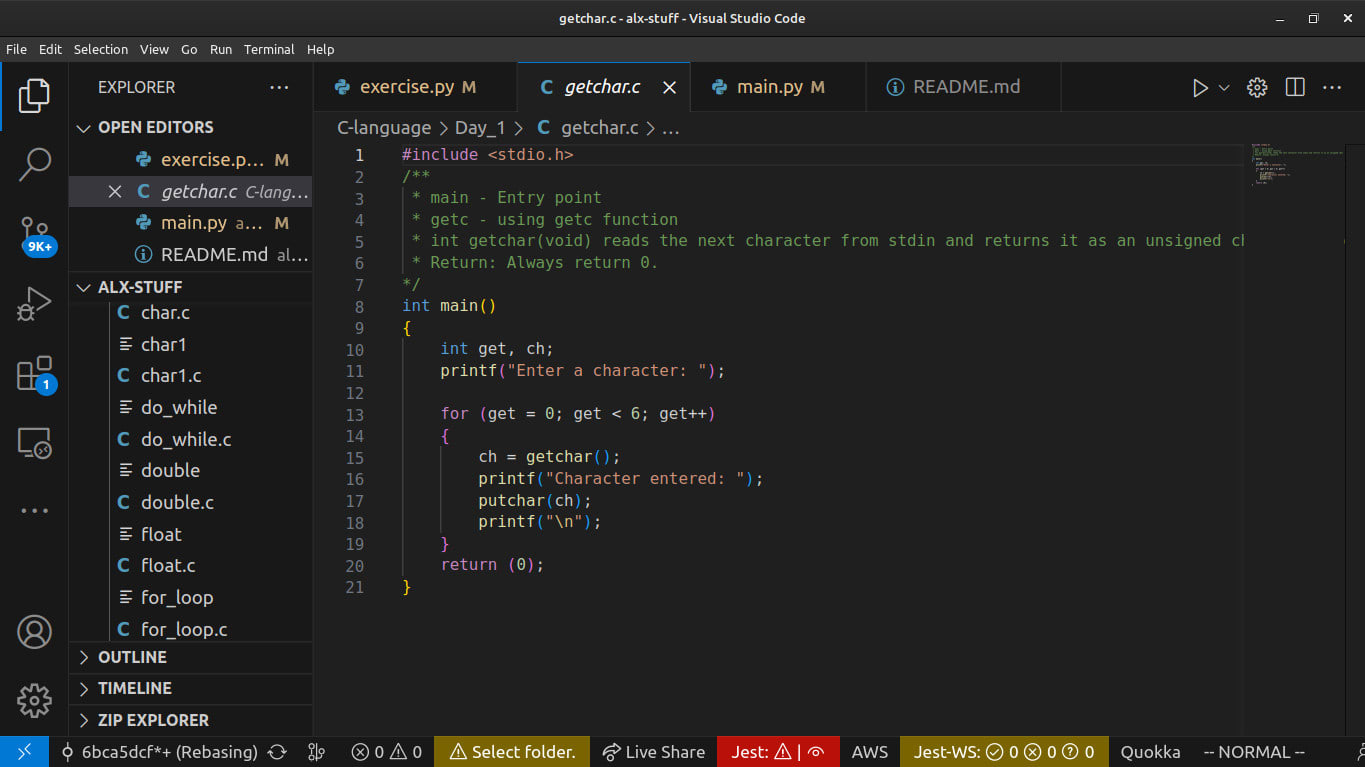The image size is (1365, 767).
Task: Run the C file with play button
Action: pos(1200,88)
